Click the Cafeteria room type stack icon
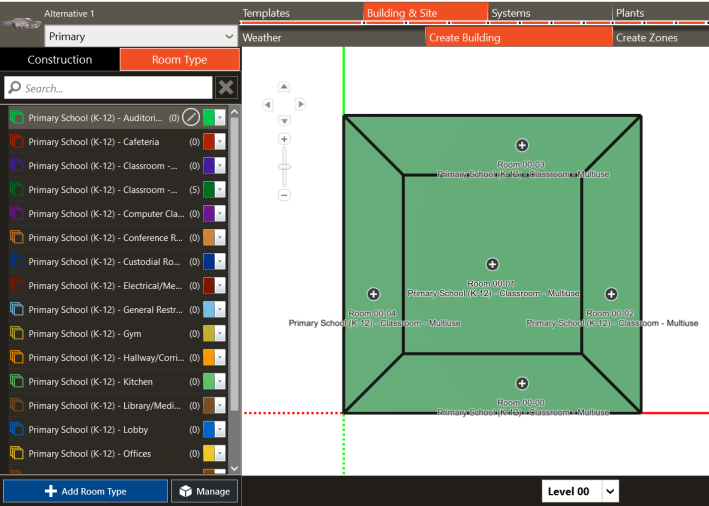 click(x=17, y=142)
